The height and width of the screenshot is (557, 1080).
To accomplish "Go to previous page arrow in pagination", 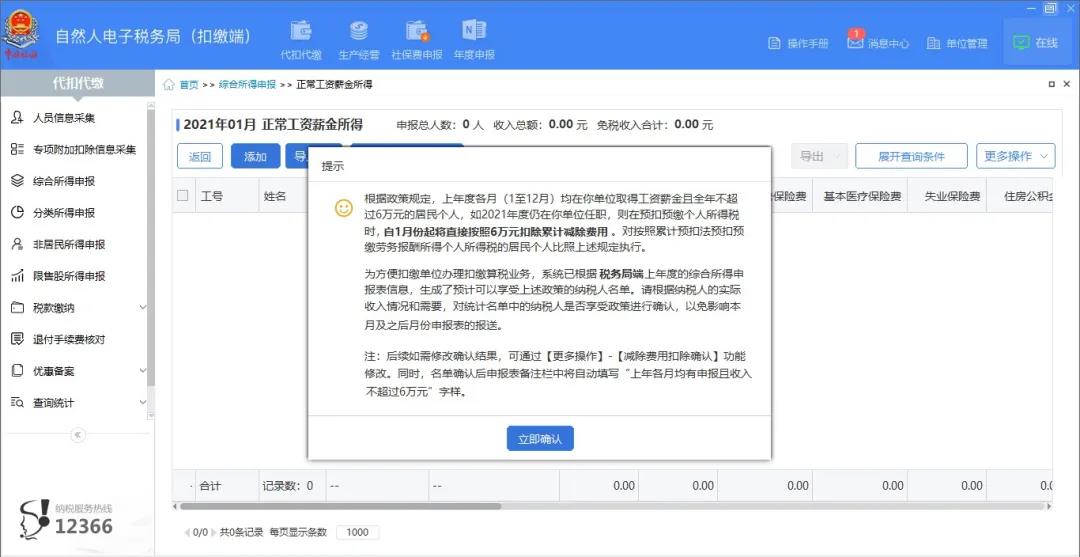I will click(x=187, y=532).
